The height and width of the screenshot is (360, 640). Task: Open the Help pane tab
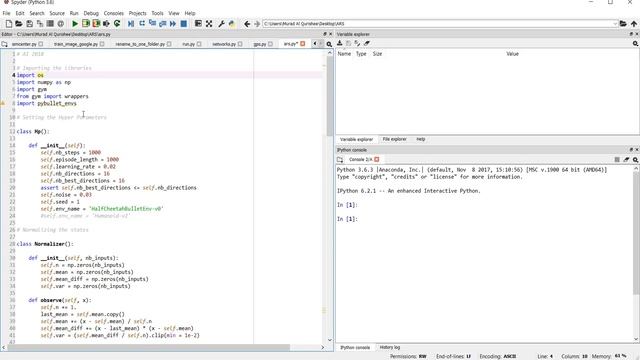click(x=421, y=139)
